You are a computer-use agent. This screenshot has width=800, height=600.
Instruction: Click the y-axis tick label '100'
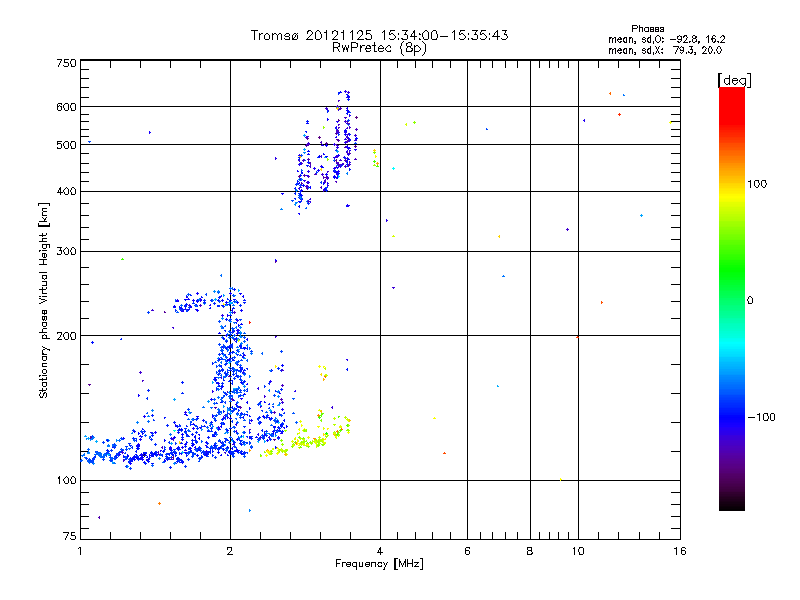(x=66, y=481)
